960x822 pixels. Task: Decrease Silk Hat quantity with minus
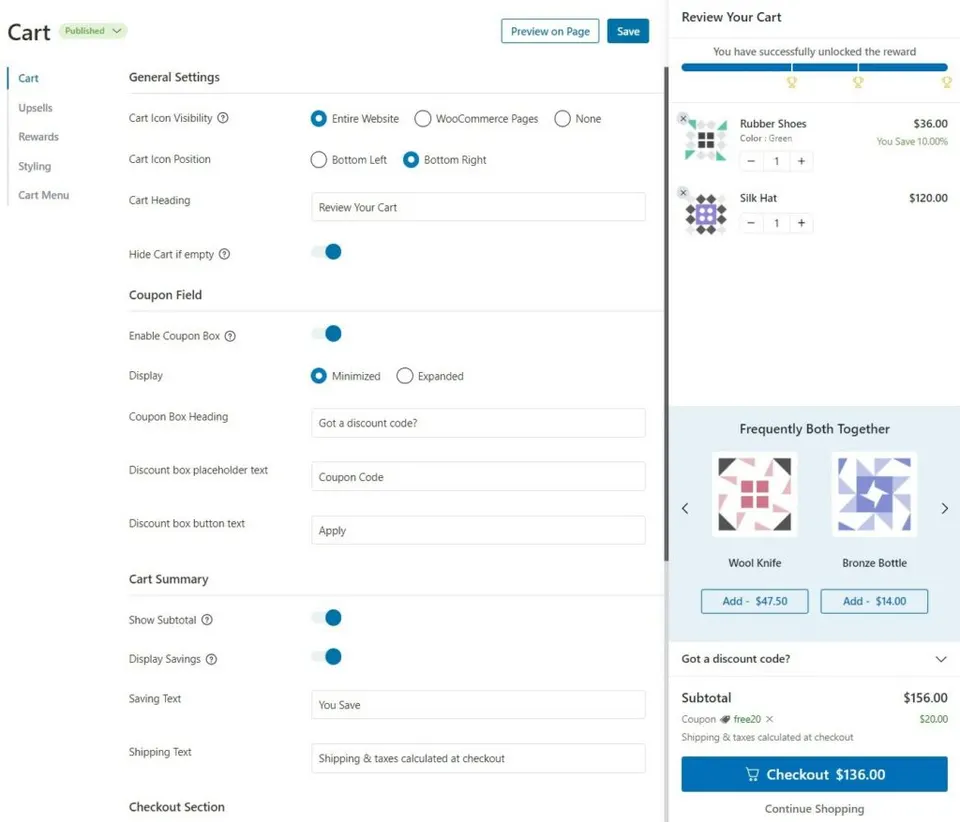coord(751,223)
